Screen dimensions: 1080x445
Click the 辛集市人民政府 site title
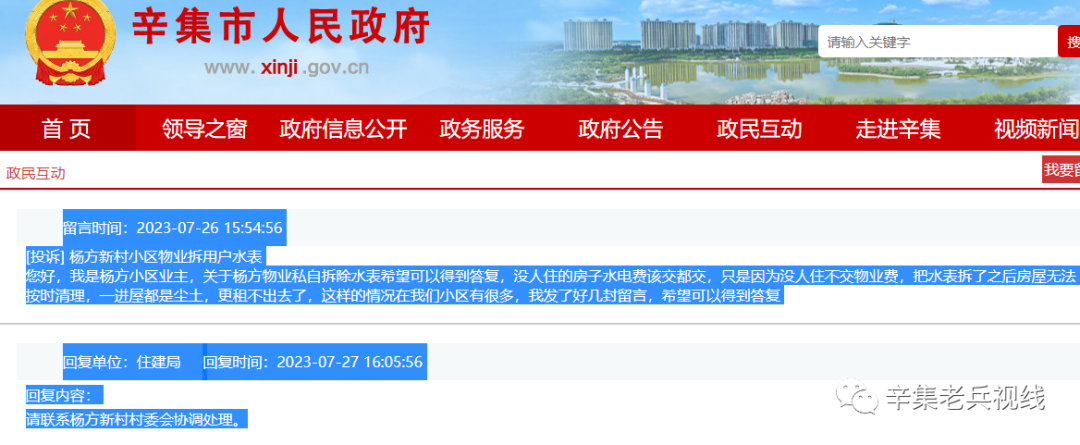click(x=281, y=28)
